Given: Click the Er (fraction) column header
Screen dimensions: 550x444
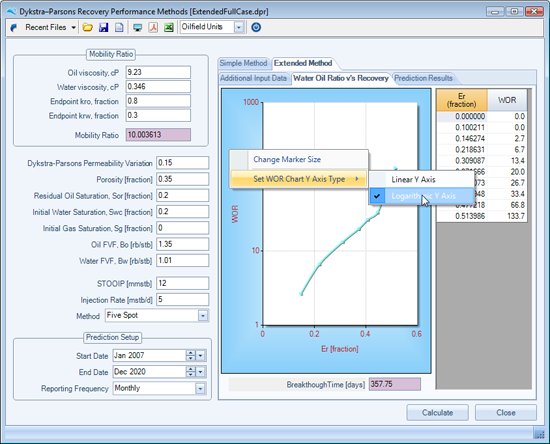Looking at the screenshot, I should (x=462, y=100).
